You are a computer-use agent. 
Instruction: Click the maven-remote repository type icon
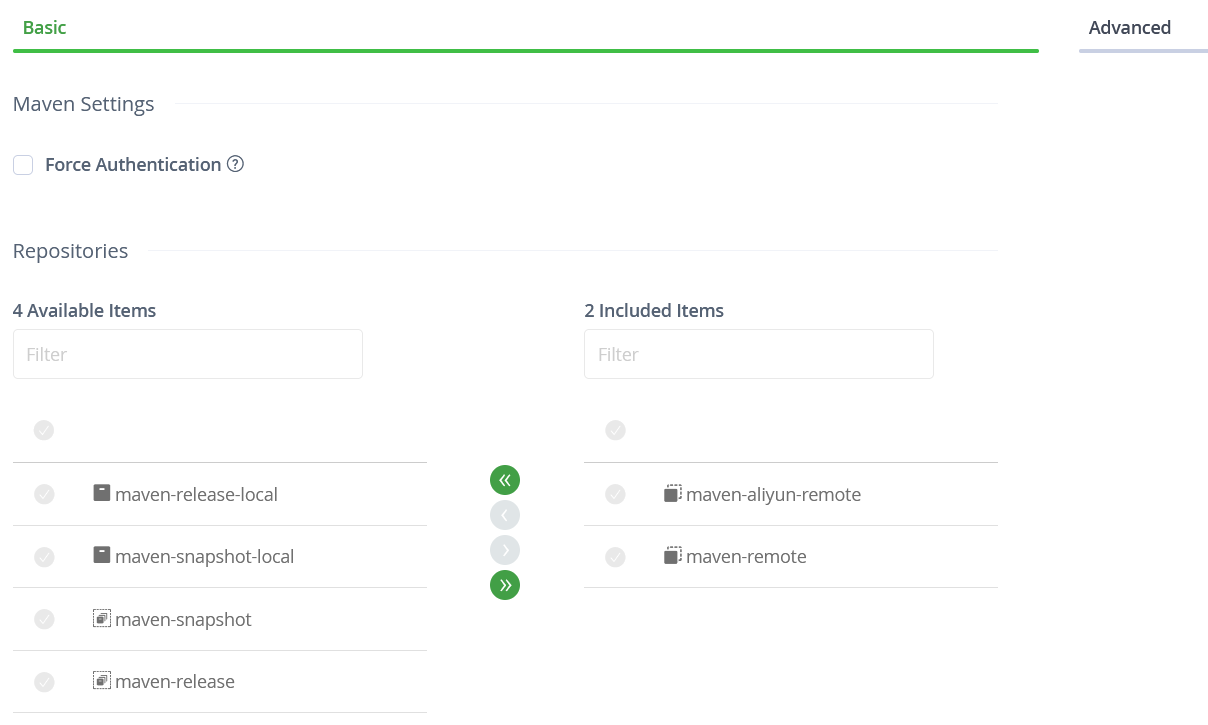pyautogui.click(x=673, y=555)
